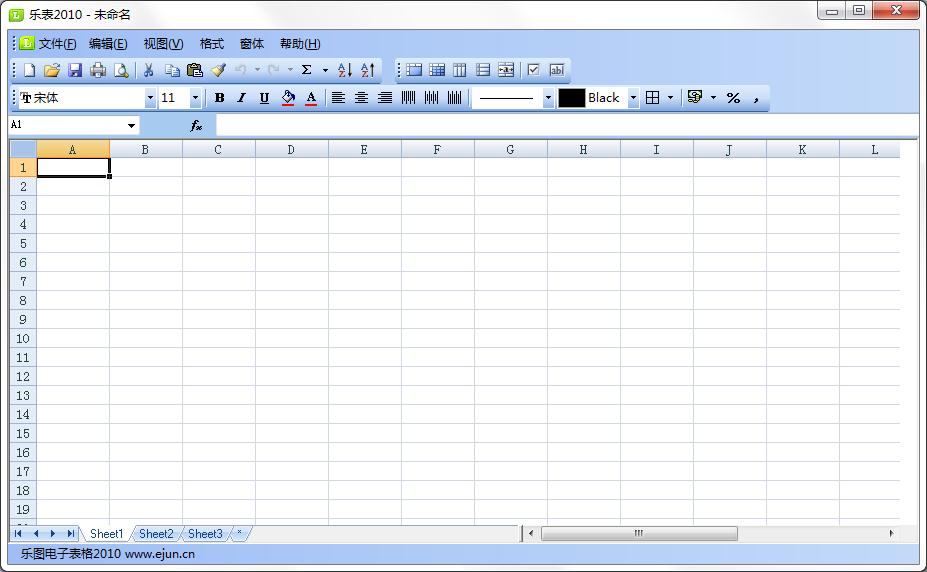Click the merge cells icon
Image resolution: width=927 pixels, height=572 pixels.
(506, 70)
